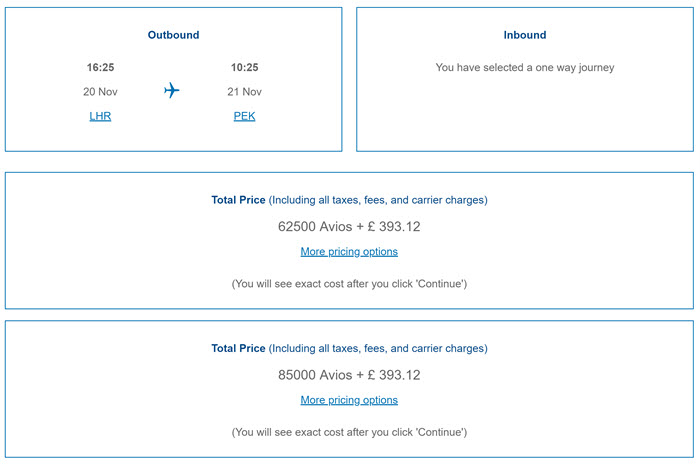700x465 pixels.
Task: Click the first Total Price heading
Action: tap(350, 200)
